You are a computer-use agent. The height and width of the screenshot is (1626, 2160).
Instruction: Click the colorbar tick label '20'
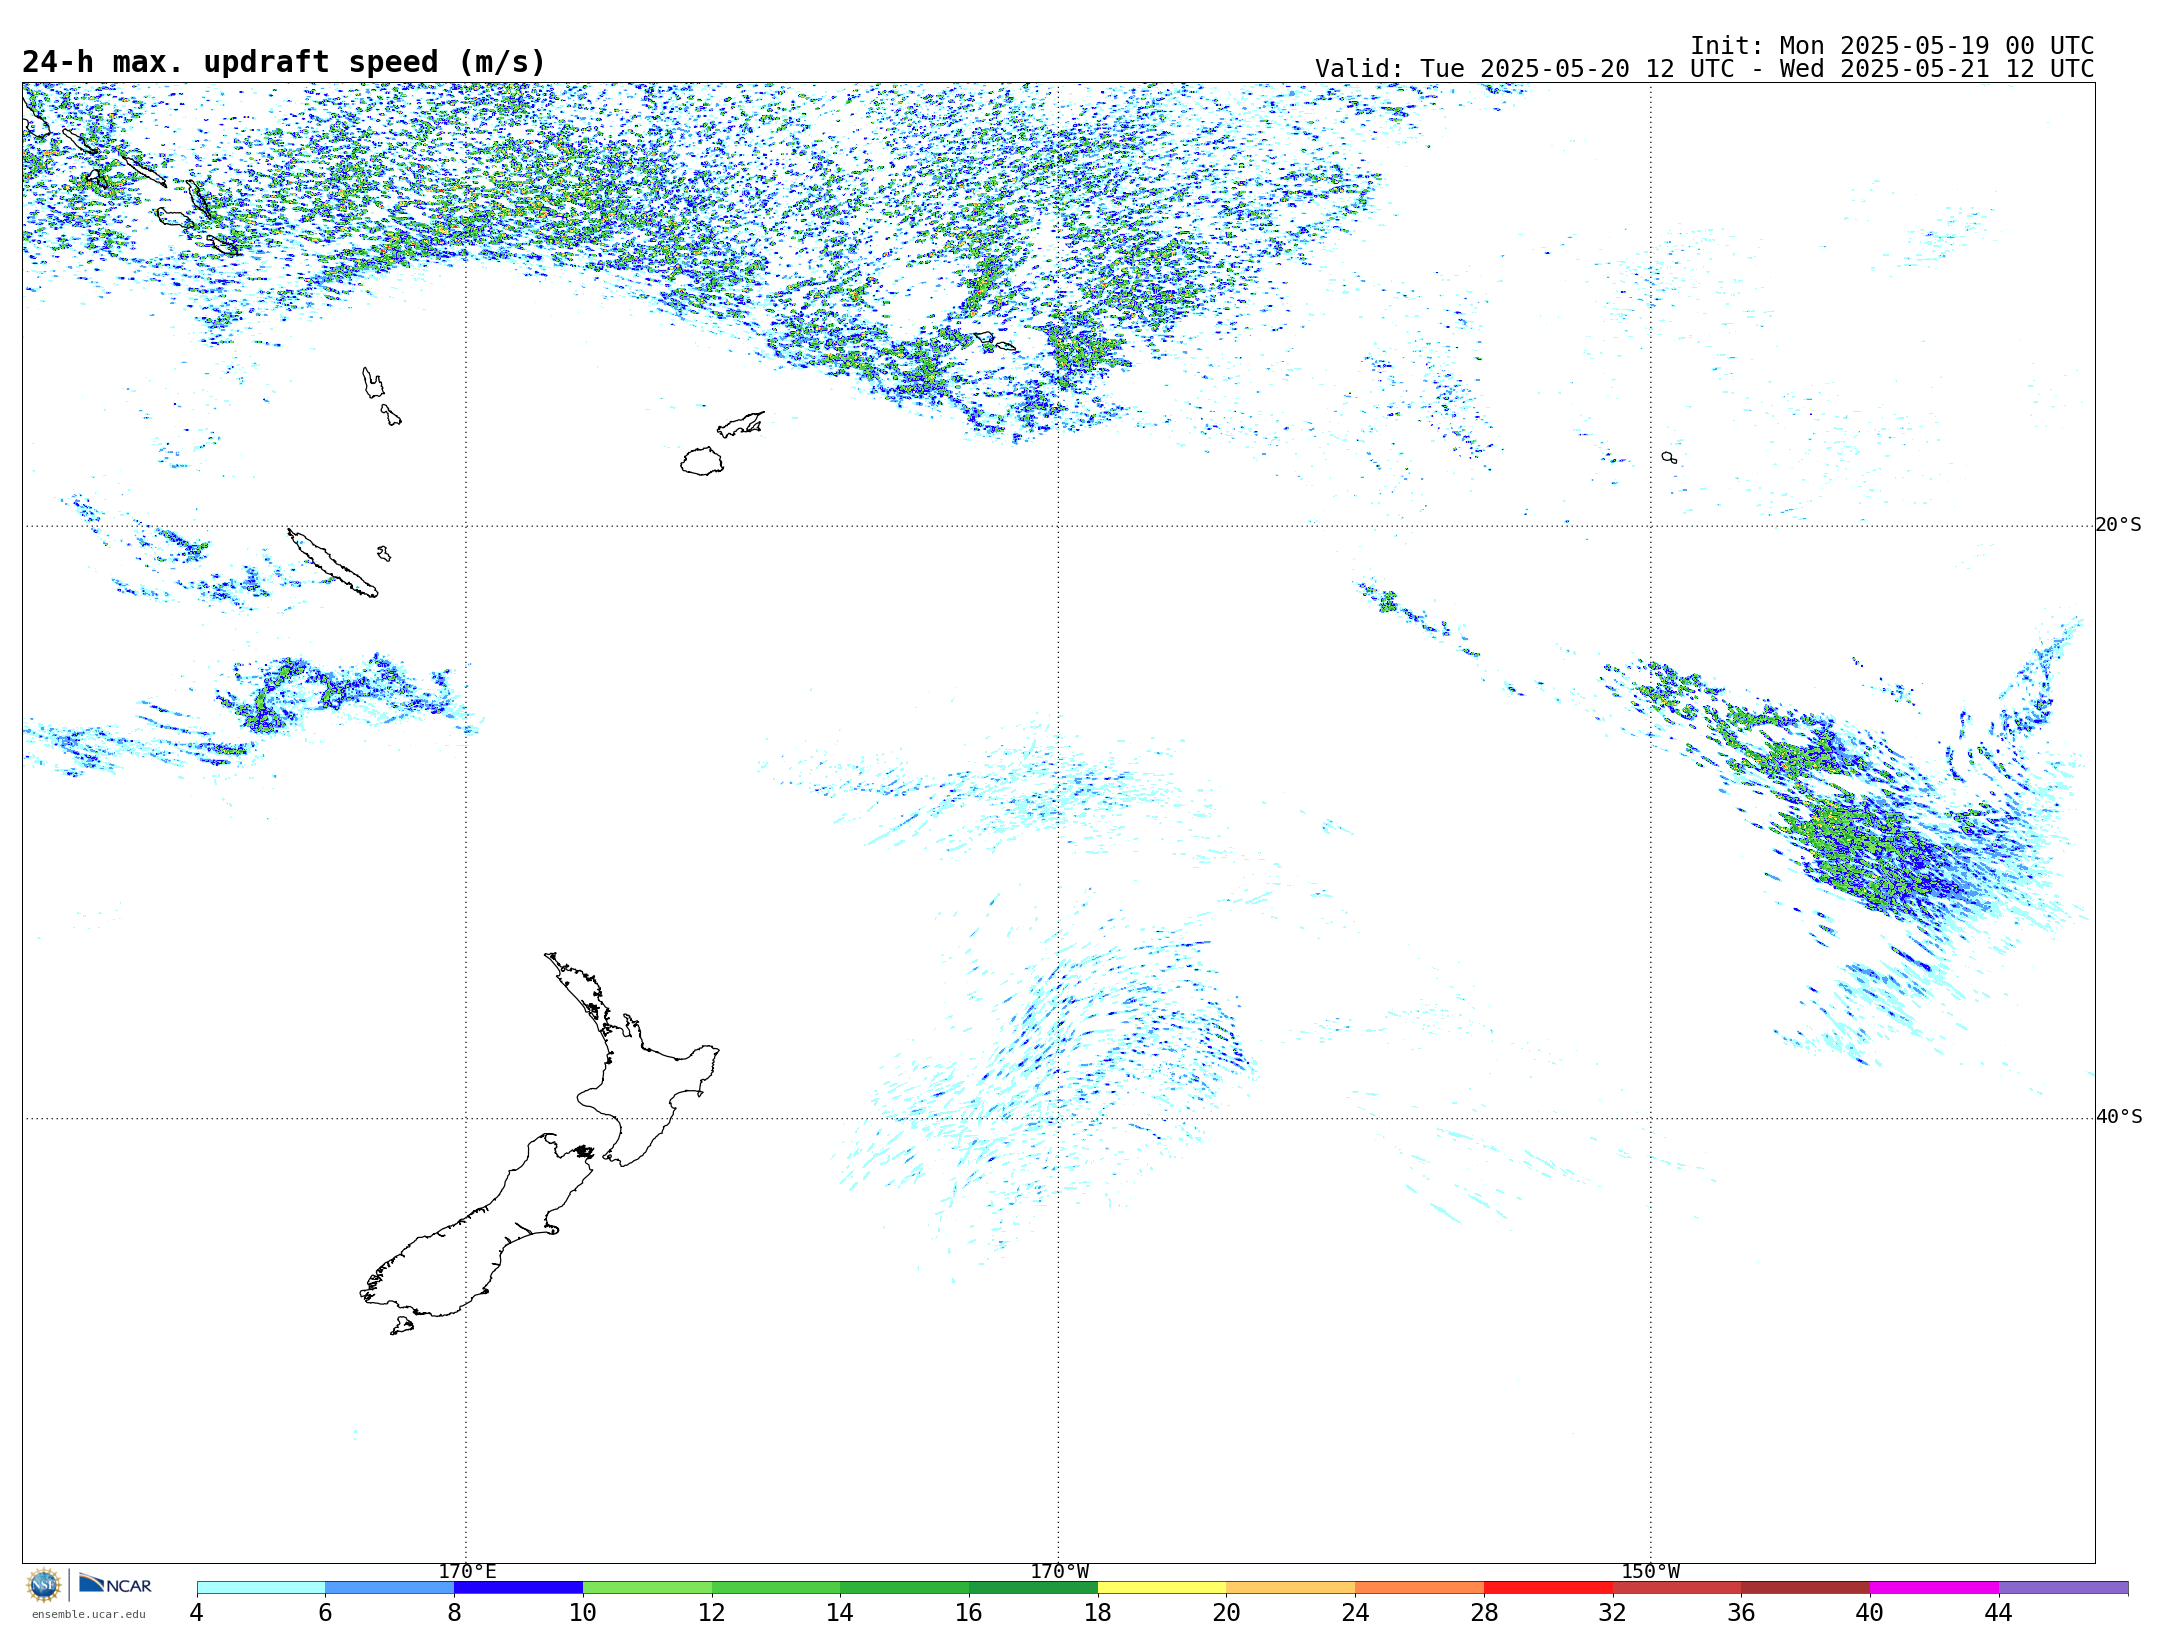click(x=1227, y=1612)
